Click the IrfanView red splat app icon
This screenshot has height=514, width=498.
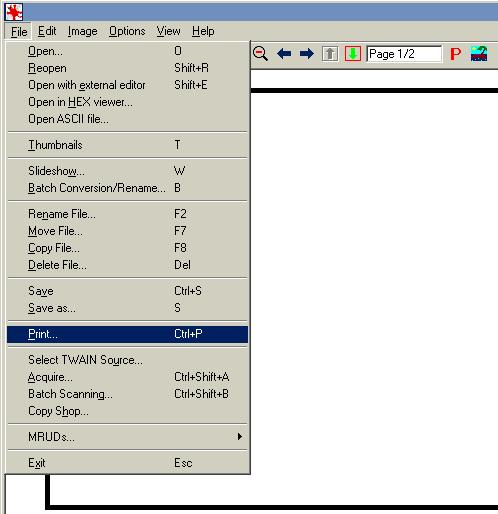coord(14,12)
